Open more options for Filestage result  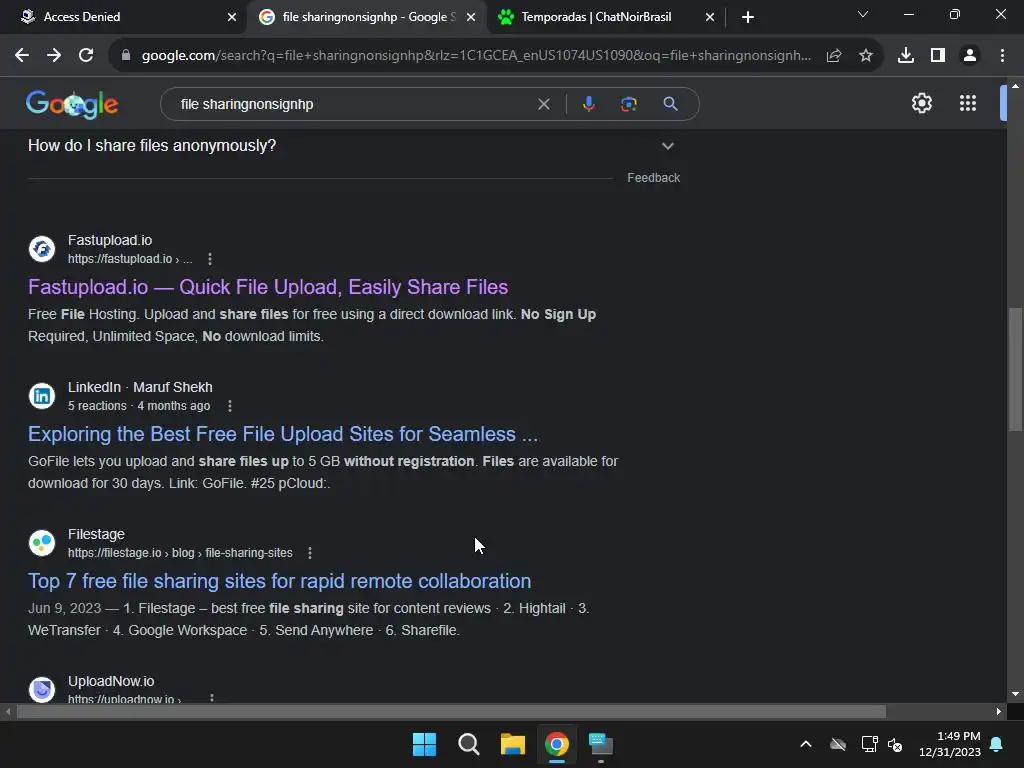pyautogui.click(x=310, y=553)
